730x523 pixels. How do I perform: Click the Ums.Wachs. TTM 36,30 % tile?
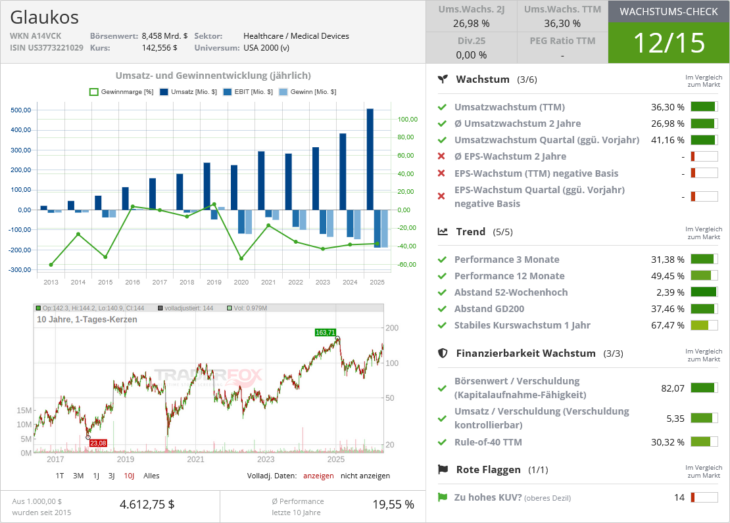562,16
